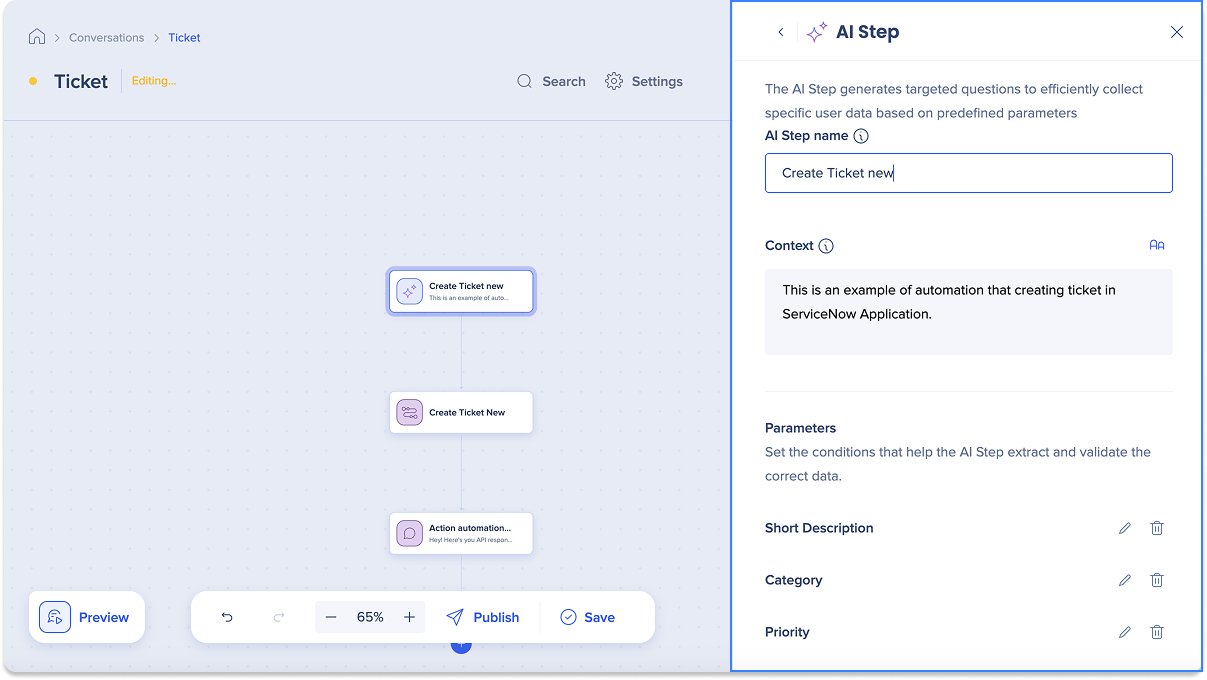Zoom out with the minus button
The image size is (1207, 680).
click(331, 617)
